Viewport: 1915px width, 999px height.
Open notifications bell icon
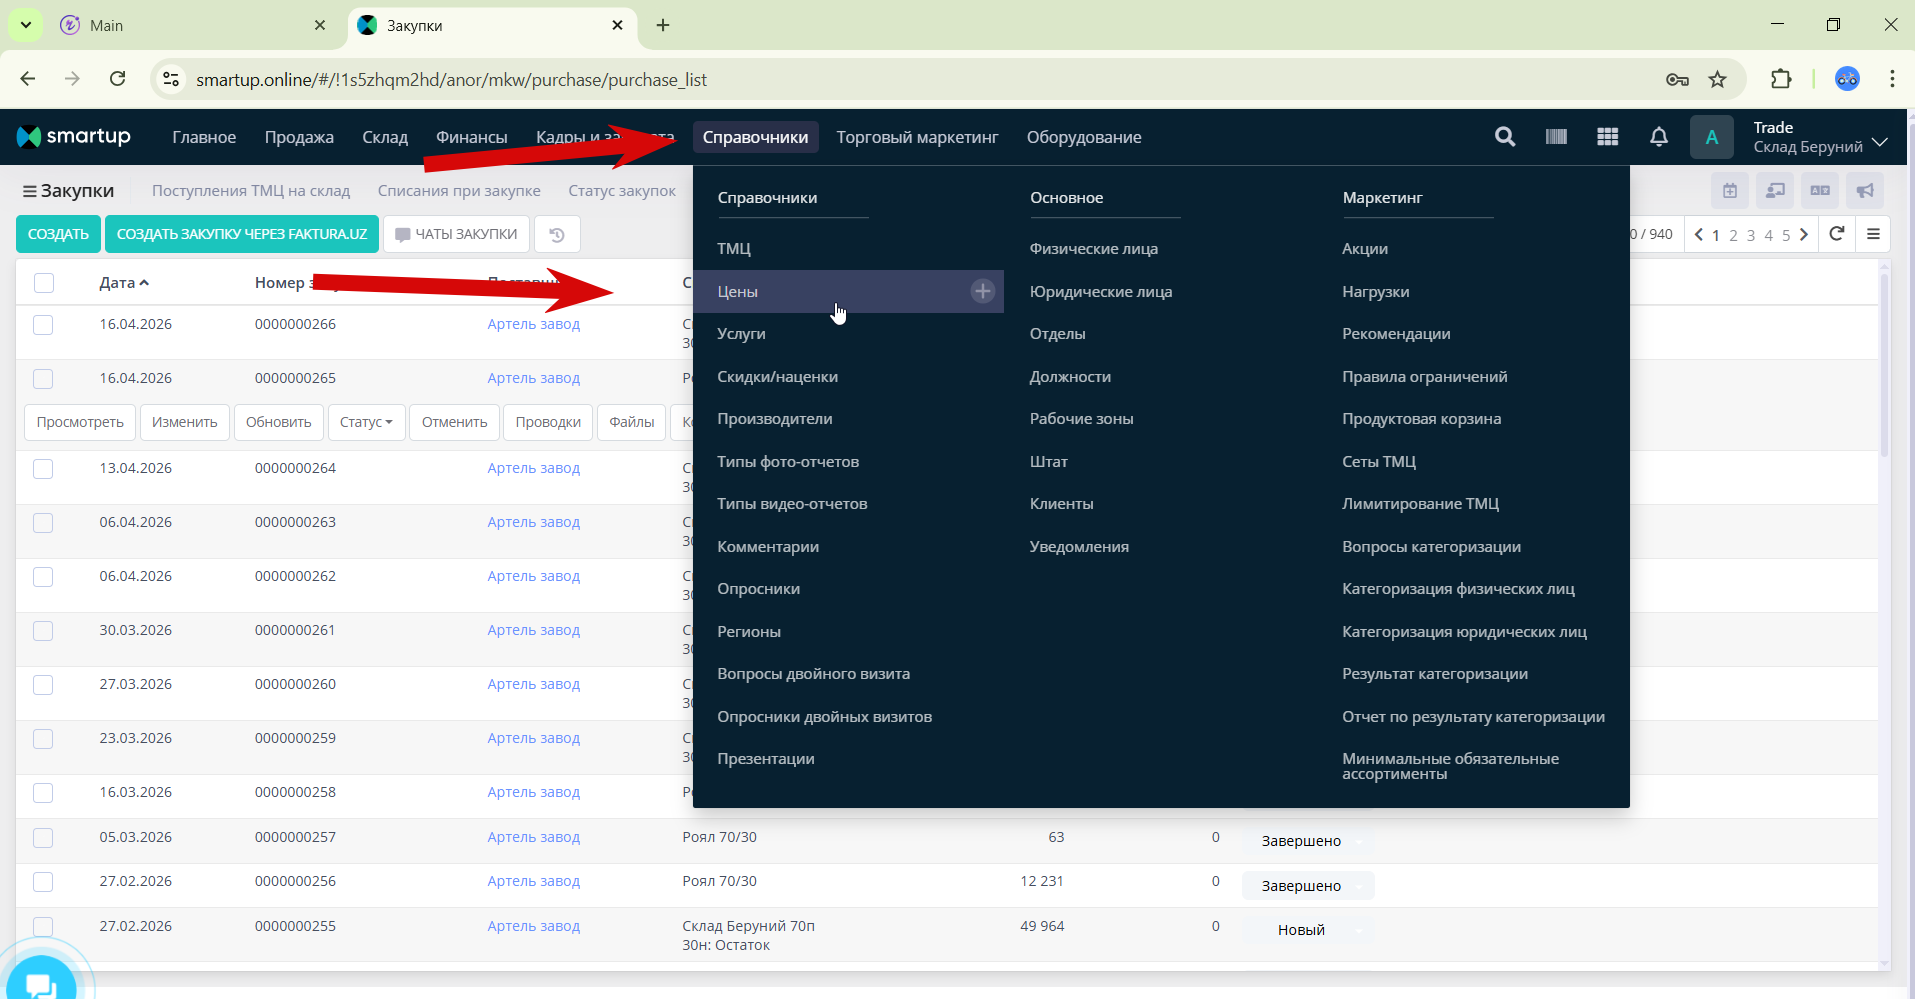click(1658, 137)
